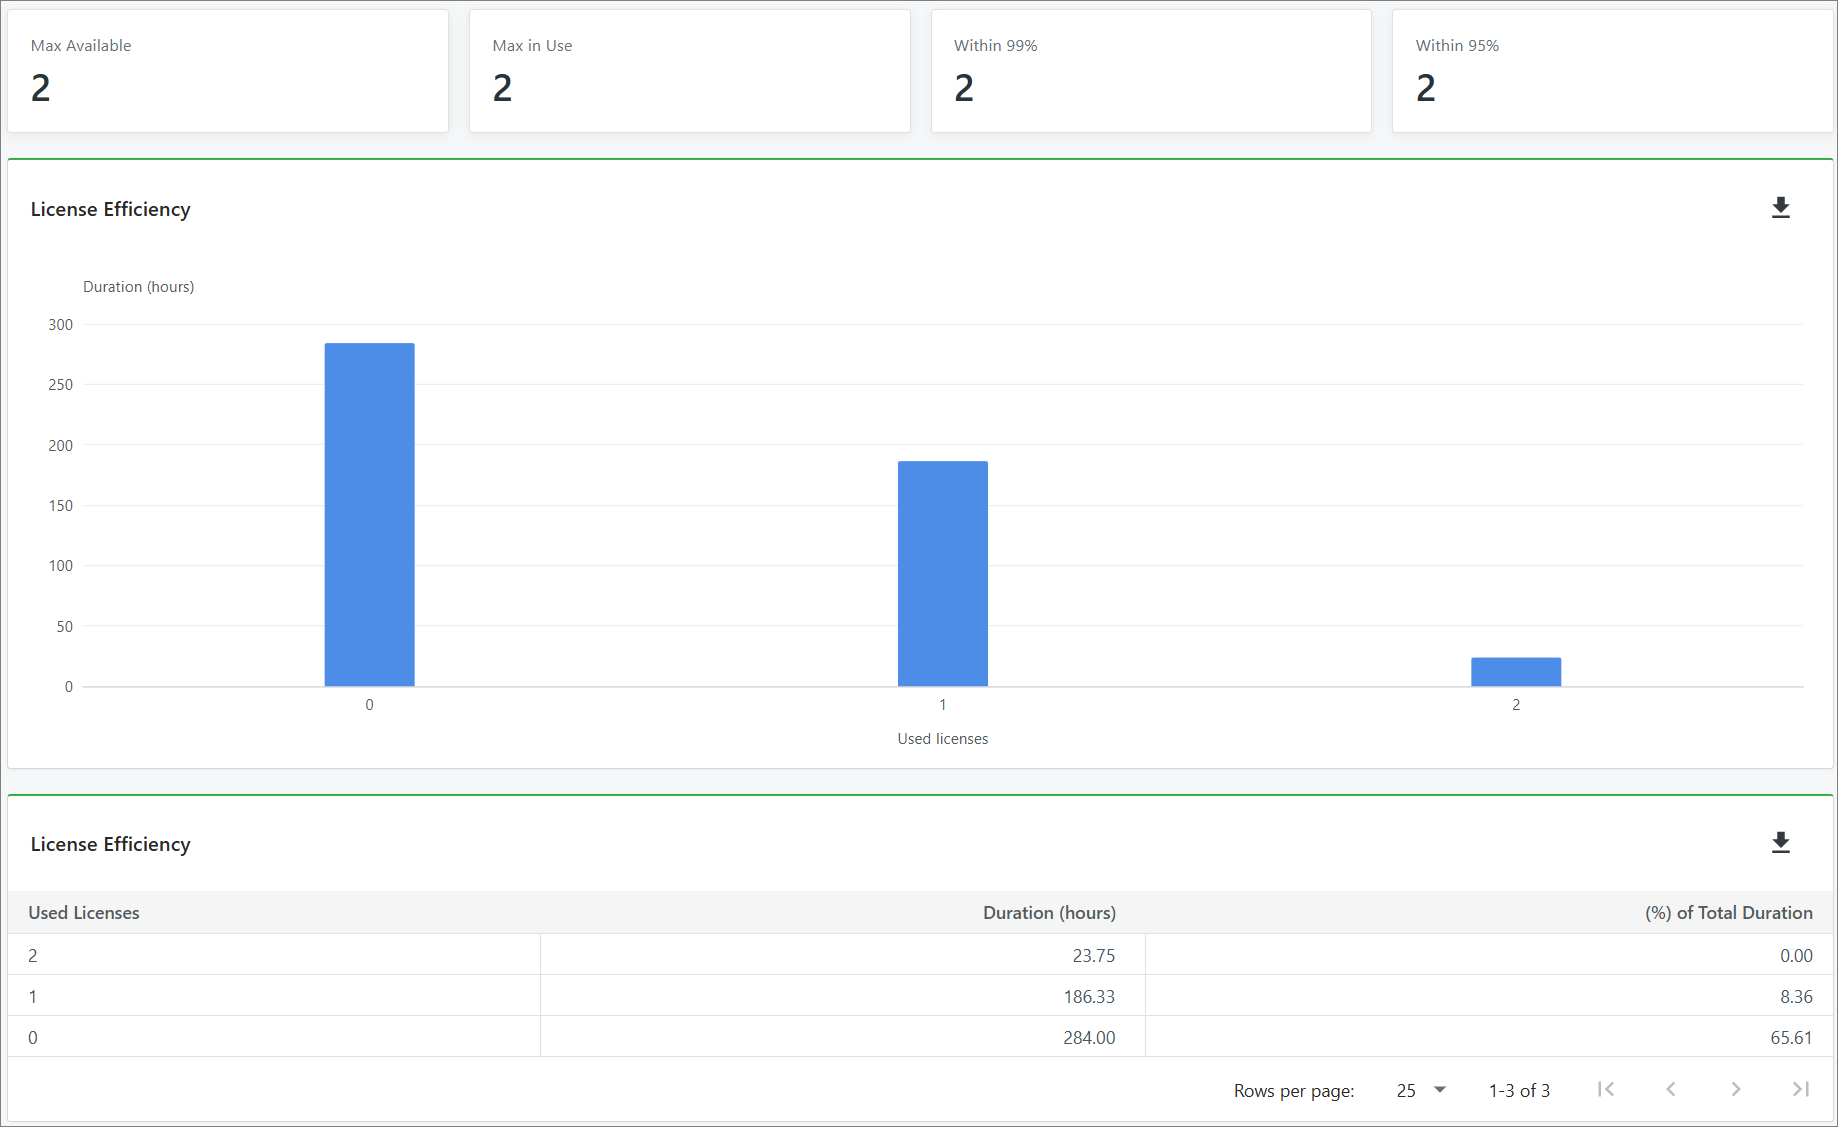Click the 8.36 percentage cell
The height and width of the screenshot is (1127, 1838).
1489,996
